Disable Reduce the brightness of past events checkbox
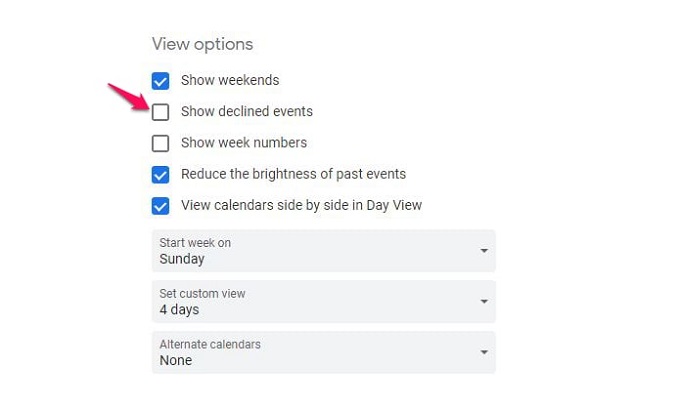The width and height of the screenshot is (680, 409). click(x=160, y=175)
